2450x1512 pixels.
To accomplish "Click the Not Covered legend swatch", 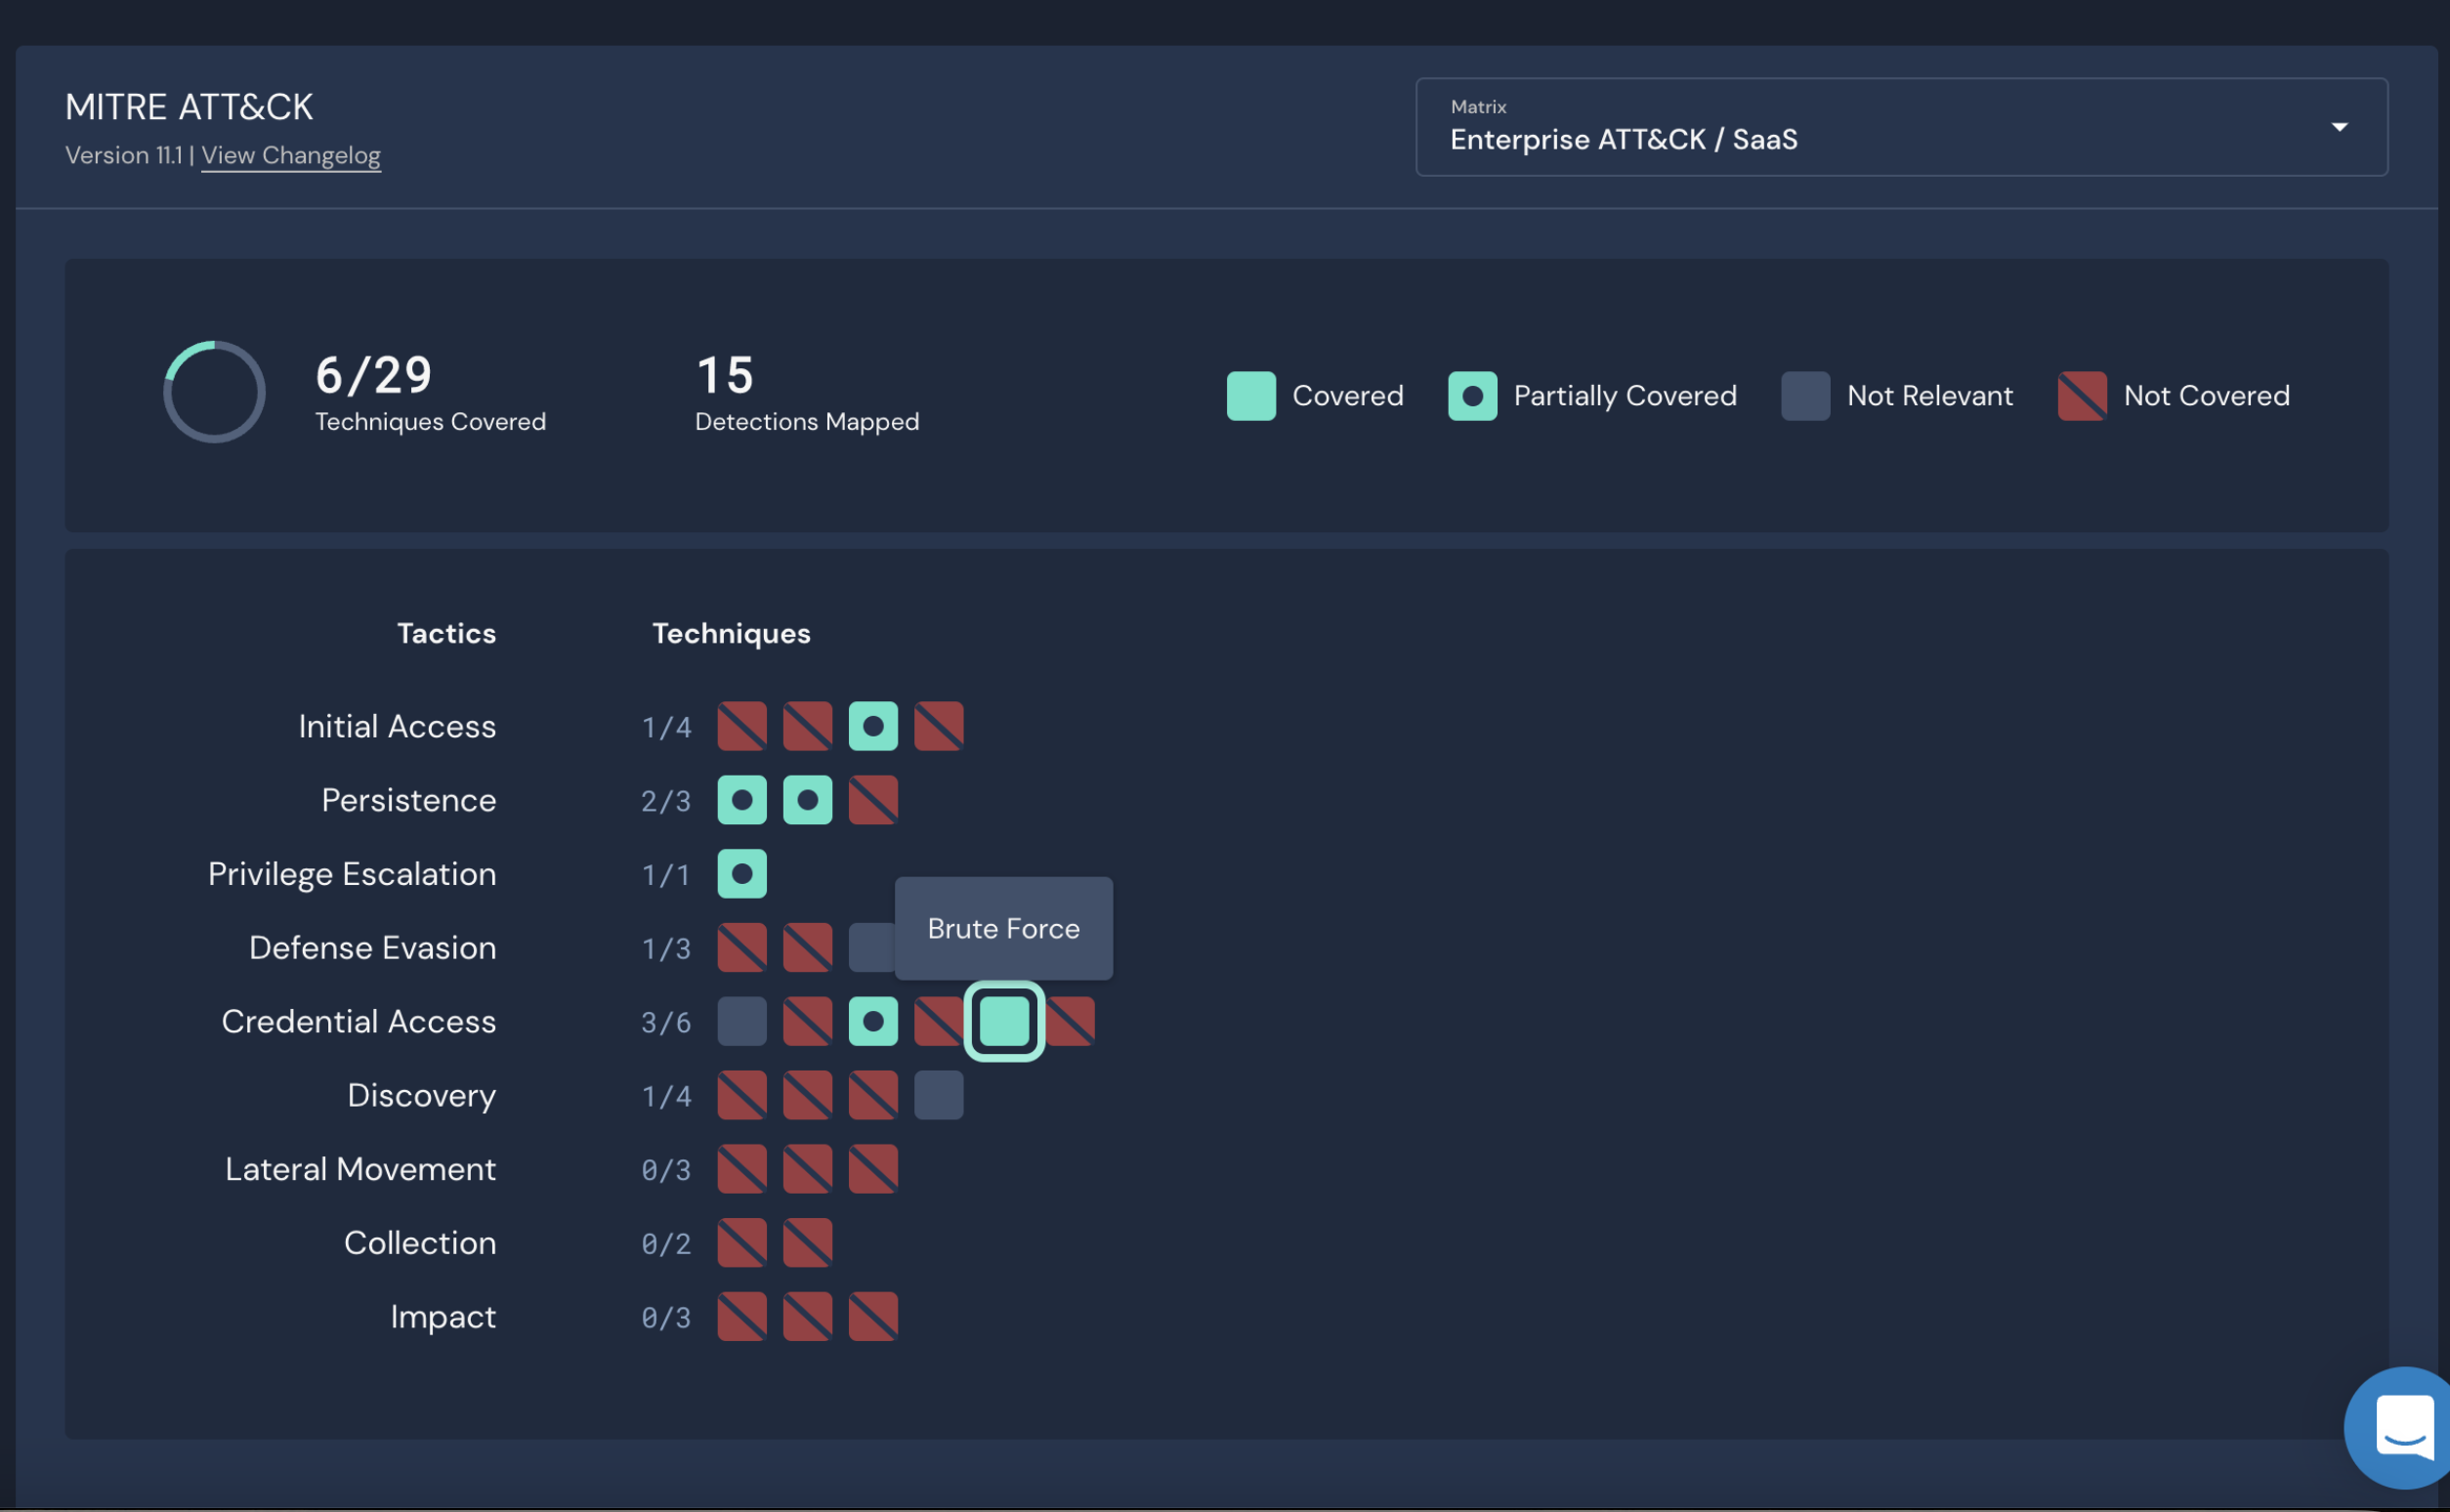I will pyautogui.click(x=2082, y=396).
